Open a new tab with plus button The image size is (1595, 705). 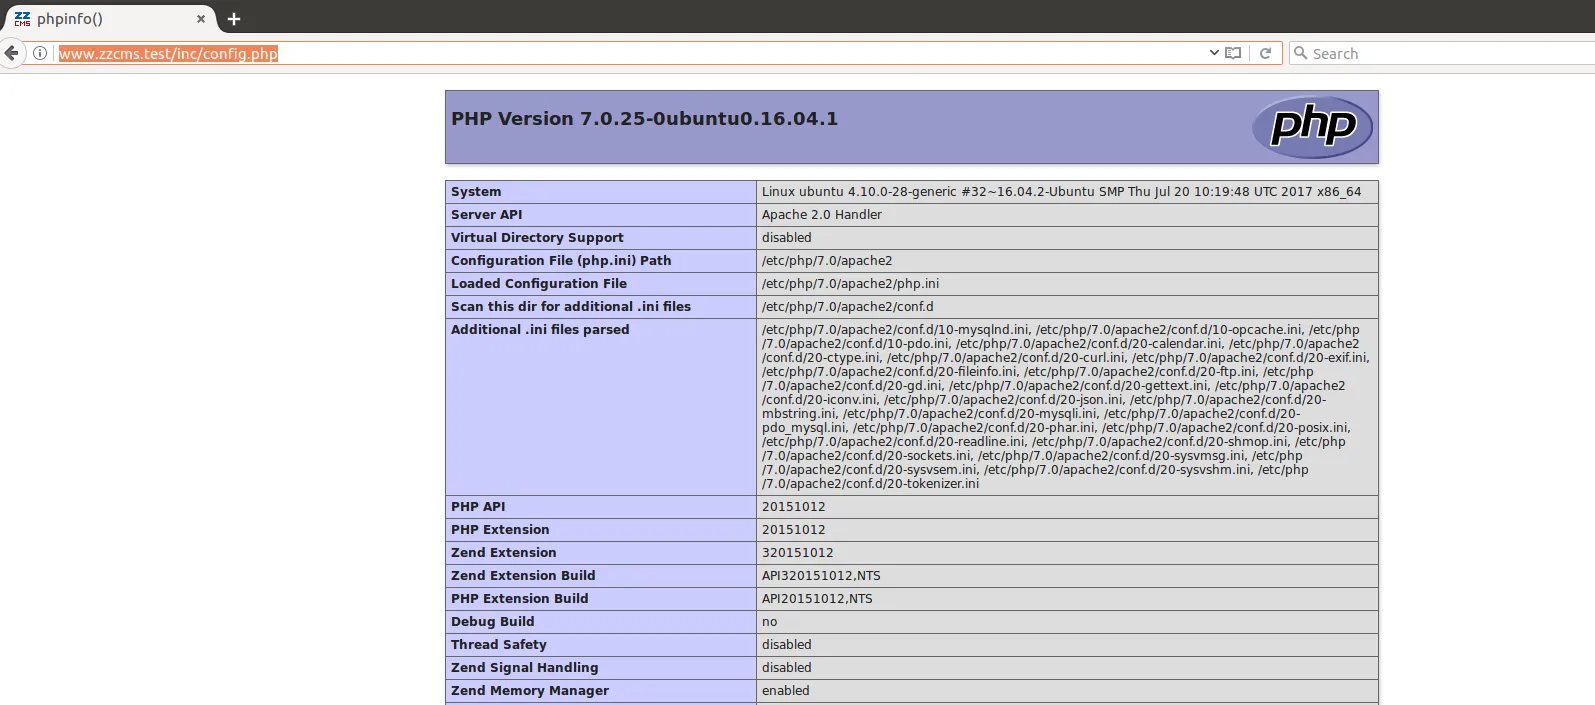[x=234, y=19]
